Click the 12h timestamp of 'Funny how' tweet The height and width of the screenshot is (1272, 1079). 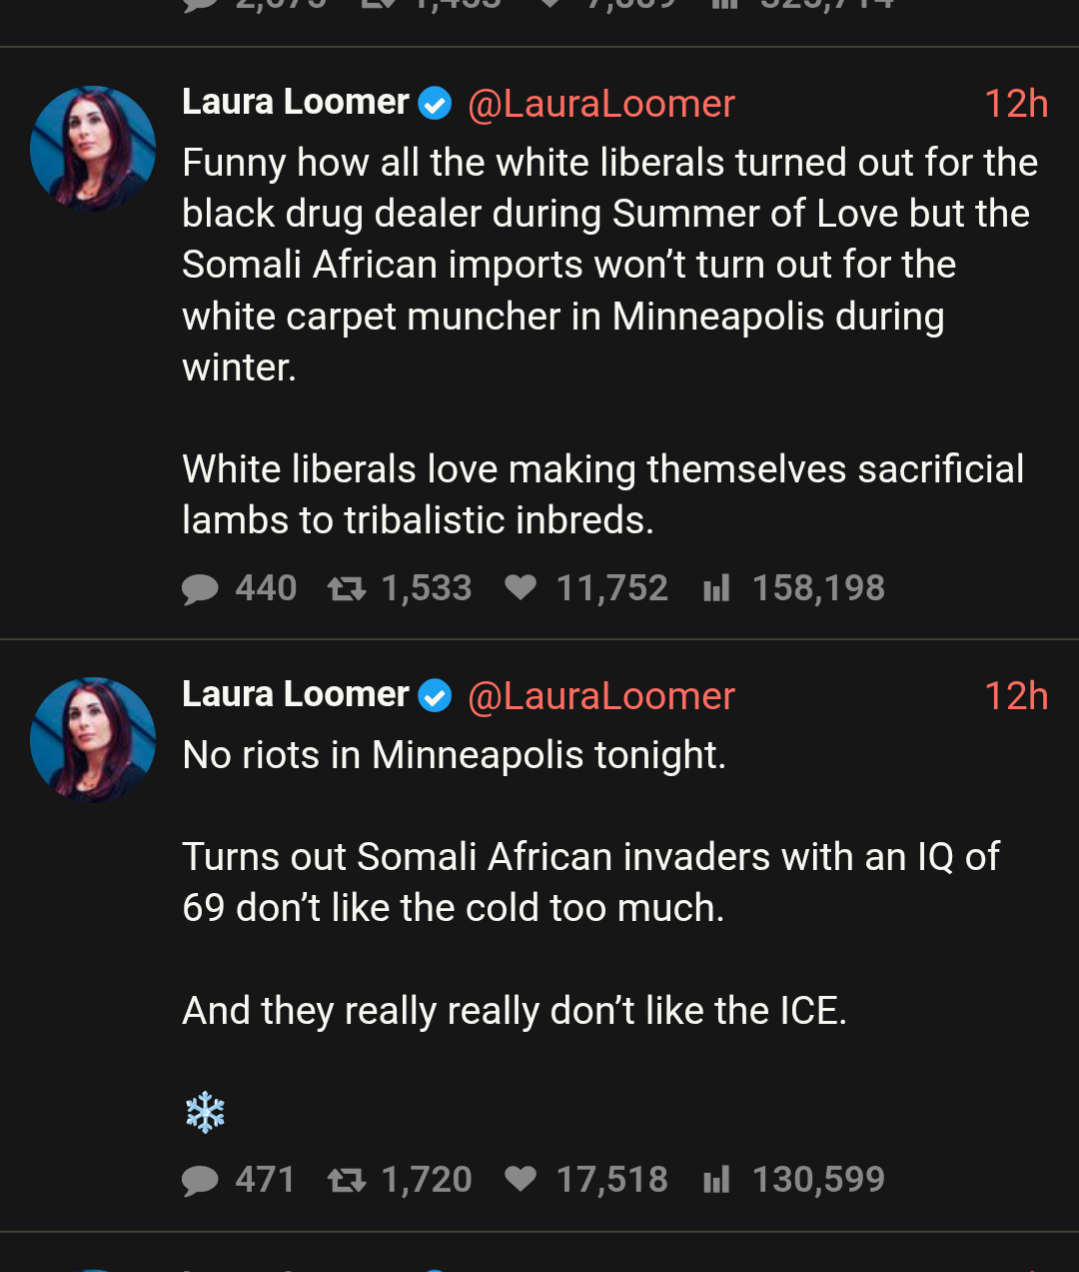[1015, 104]
